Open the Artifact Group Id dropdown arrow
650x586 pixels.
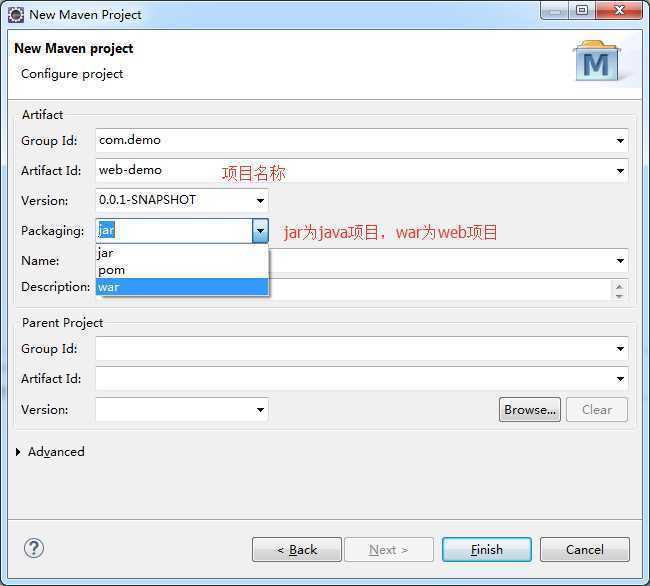click(620, 140)
